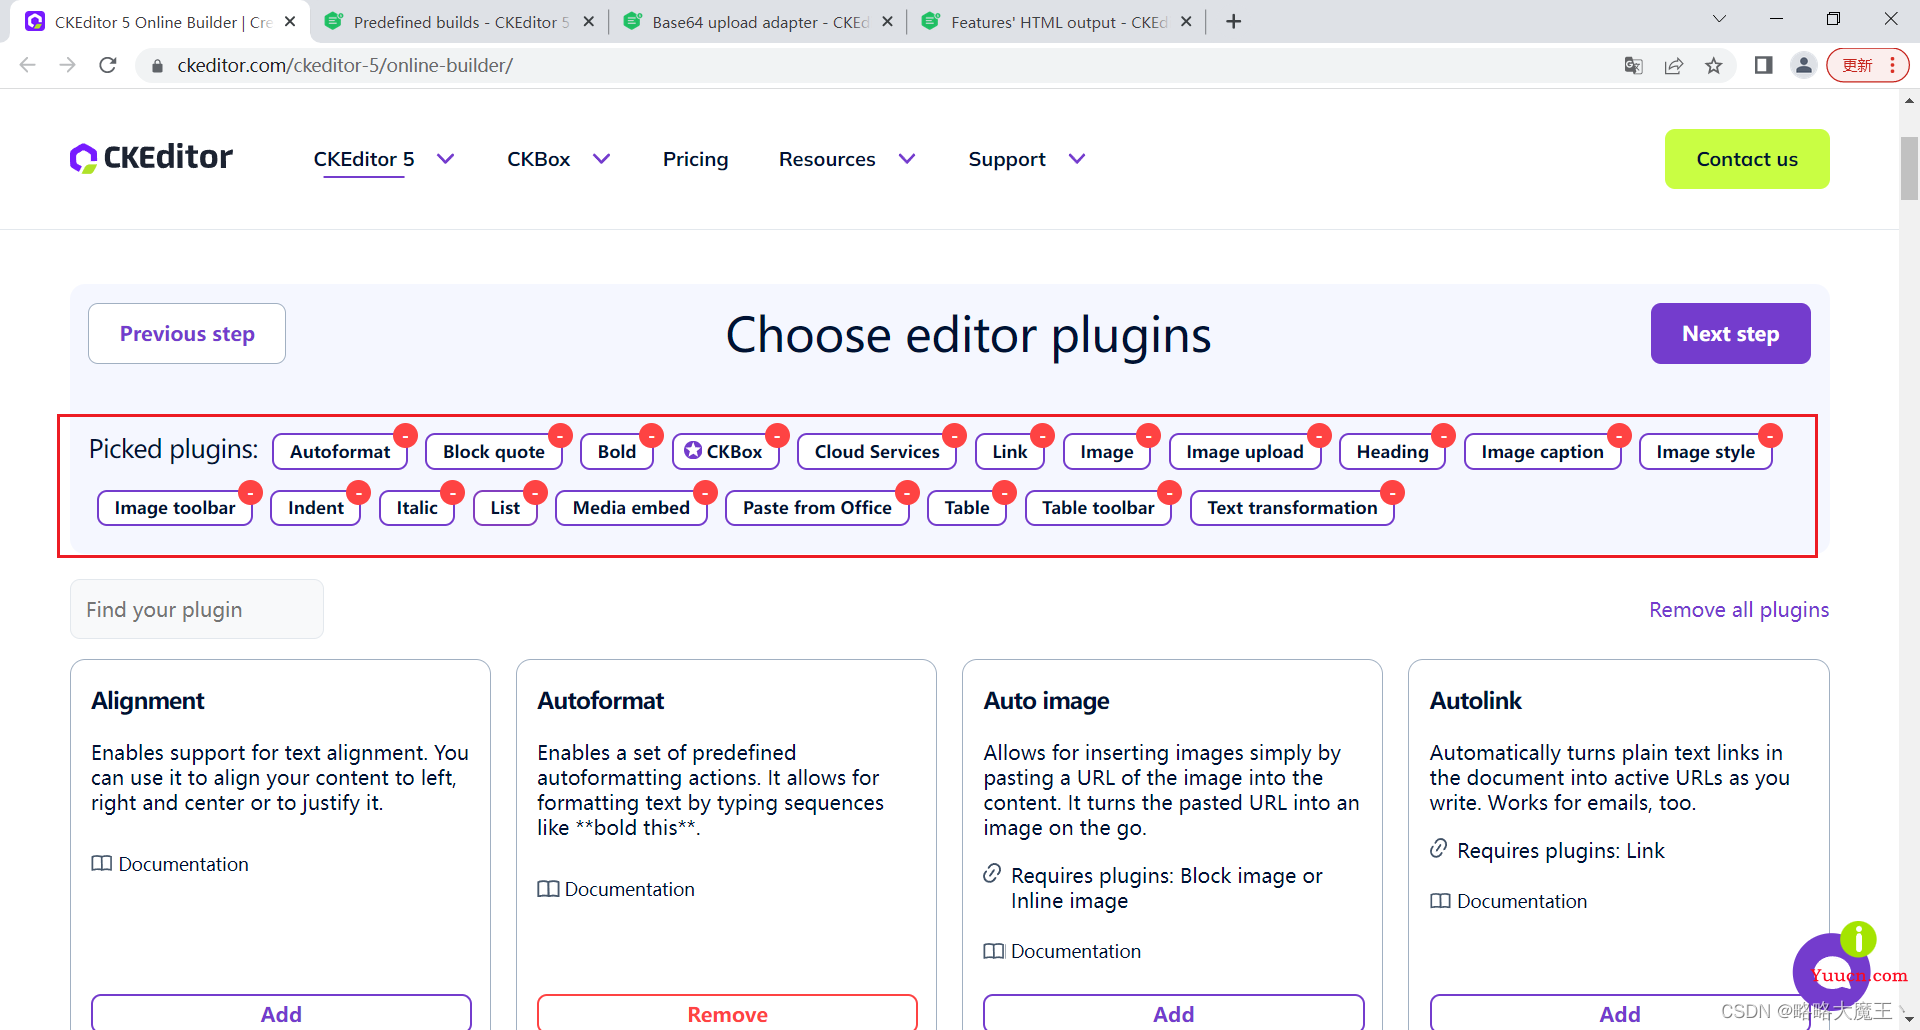
Task: Click red minus on Table plugin
Action: coord(1004,492)
